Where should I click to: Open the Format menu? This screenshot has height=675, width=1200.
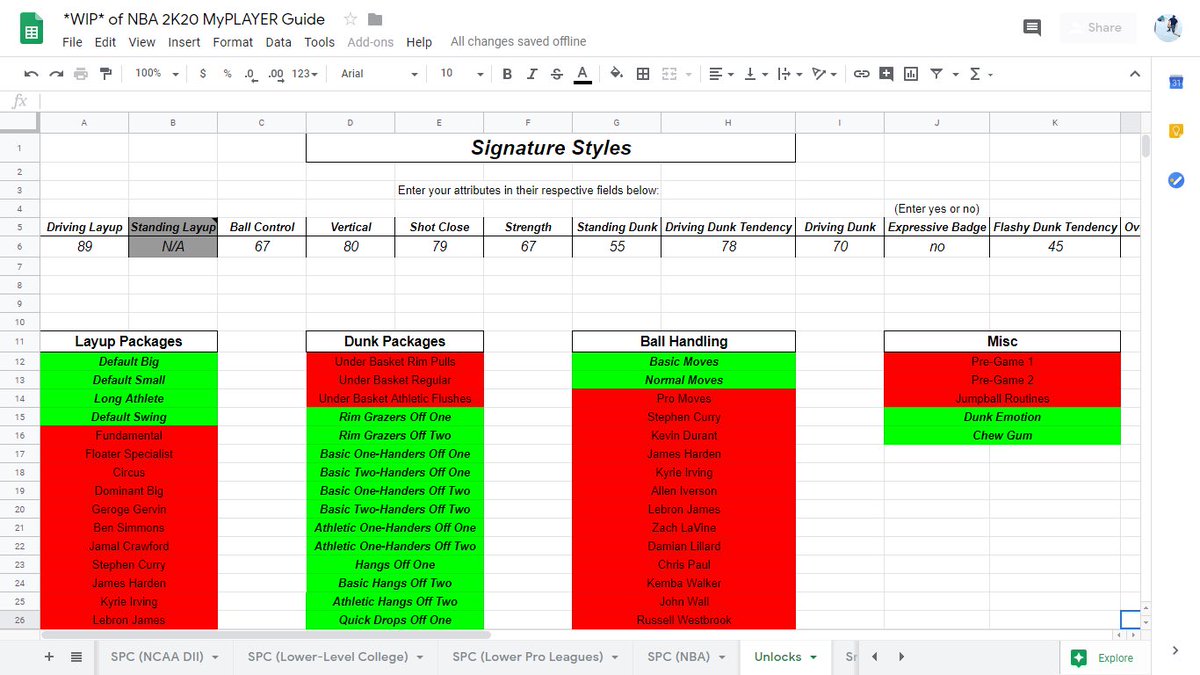[x=233, y=42]
